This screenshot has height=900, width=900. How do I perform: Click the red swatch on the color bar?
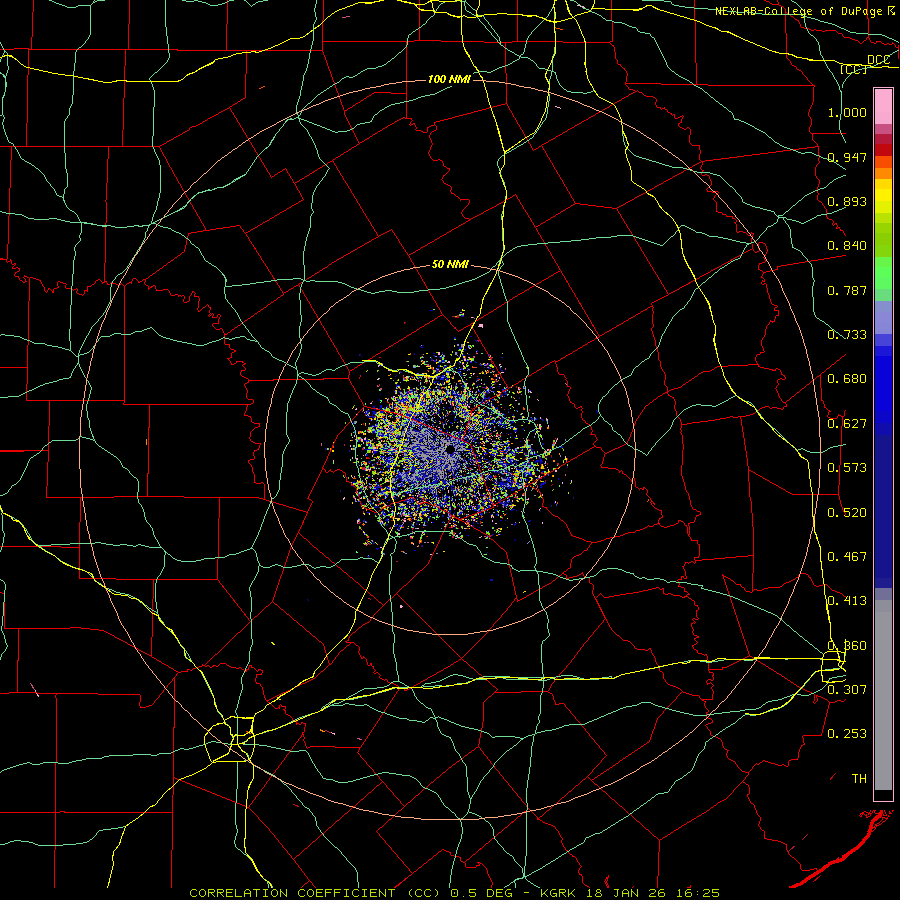(x=883, y=150)
